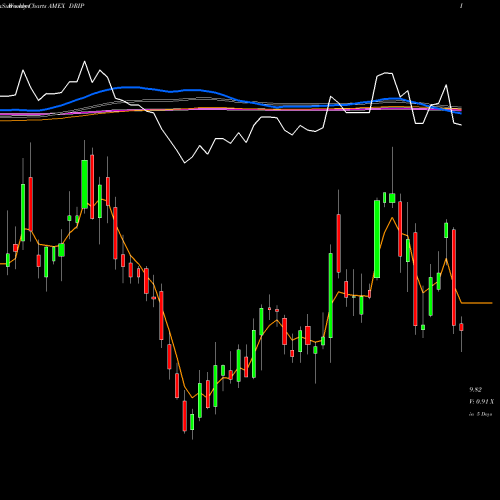Click the lowest trough of the white indicator line
Viewport: 500px width, 500px height.
point(185,163)
